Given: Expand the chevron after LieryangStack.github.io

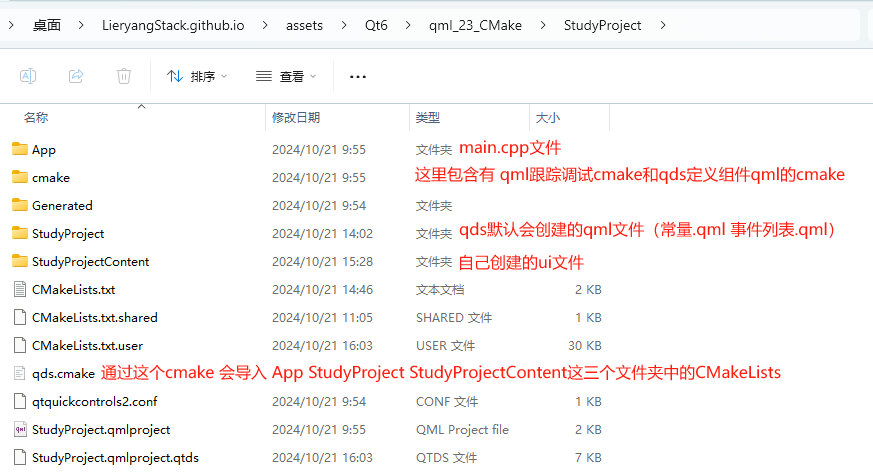Looking at the screenshot, I should (x=265, y=25).
